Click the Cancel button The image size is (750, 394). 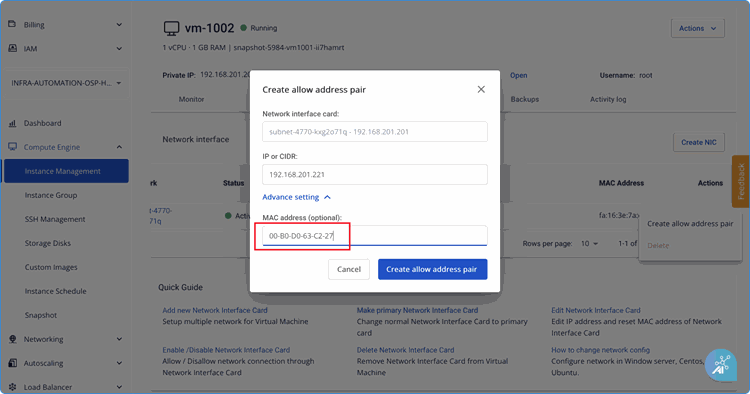coord(349,269)
